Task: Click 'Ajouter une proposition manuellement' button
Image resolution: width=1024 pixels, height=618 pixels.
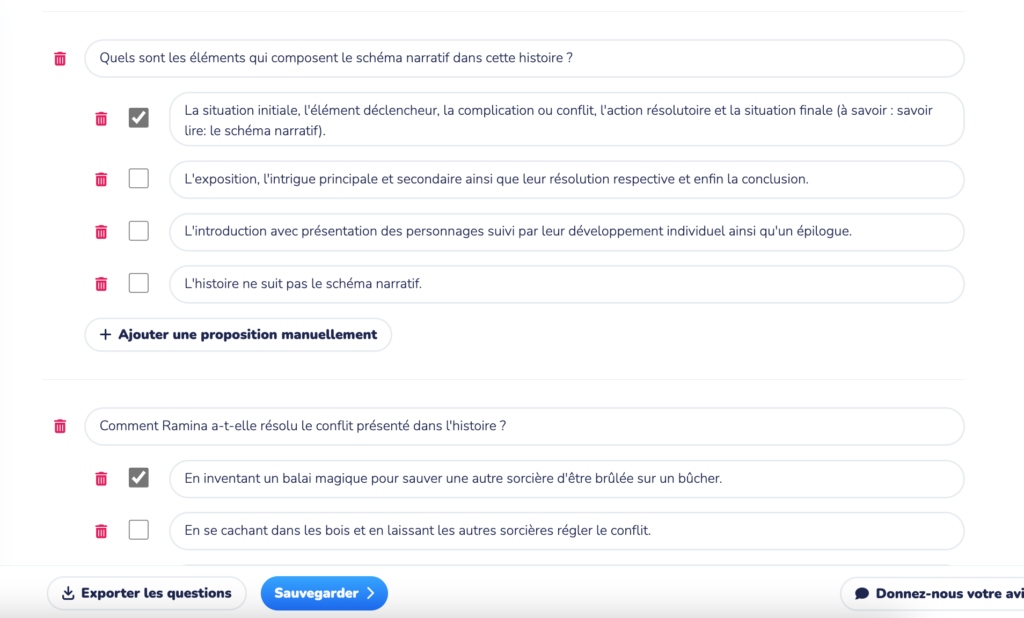Action: (238, 334)
